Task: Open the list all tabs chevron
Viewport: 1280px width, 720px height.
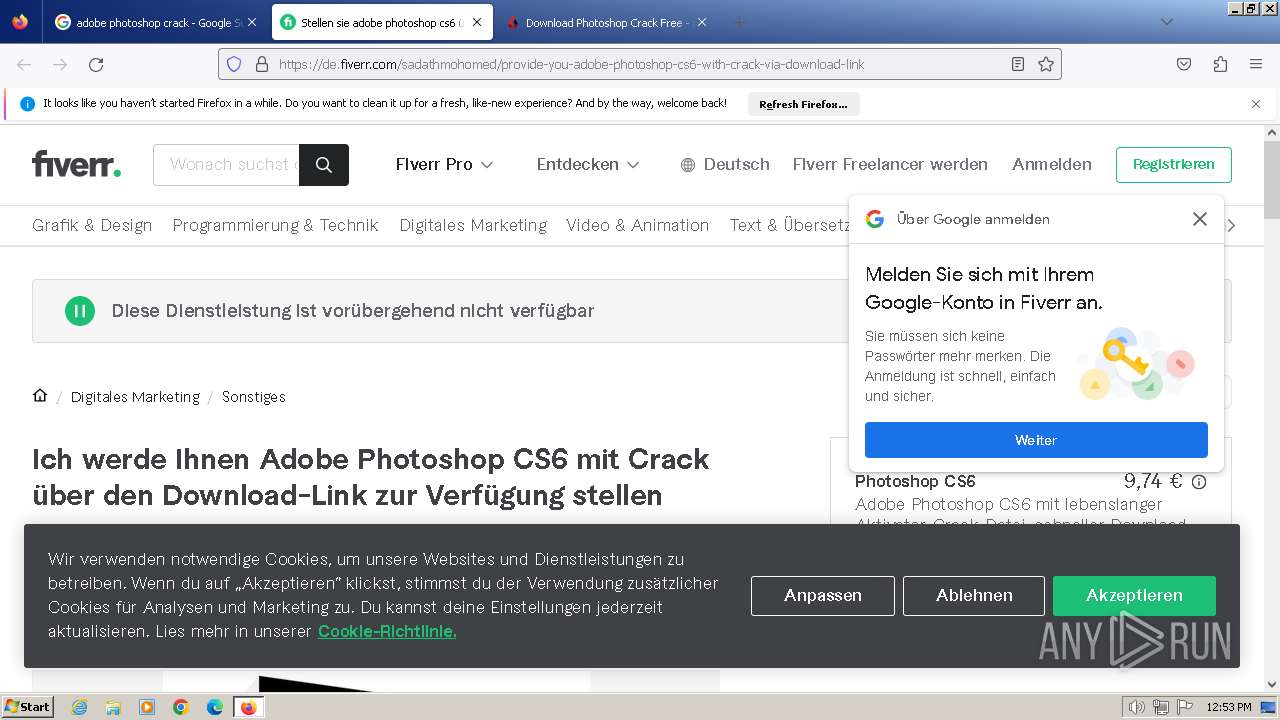Action: click(1166, 22)
